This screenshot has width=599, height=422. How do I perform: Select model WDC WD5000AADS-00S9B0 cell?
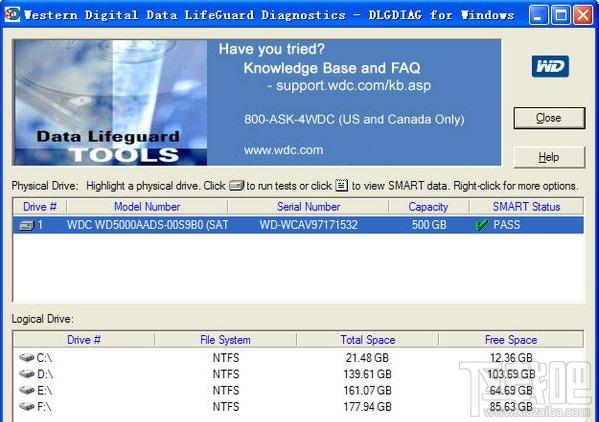click(147, 225)
